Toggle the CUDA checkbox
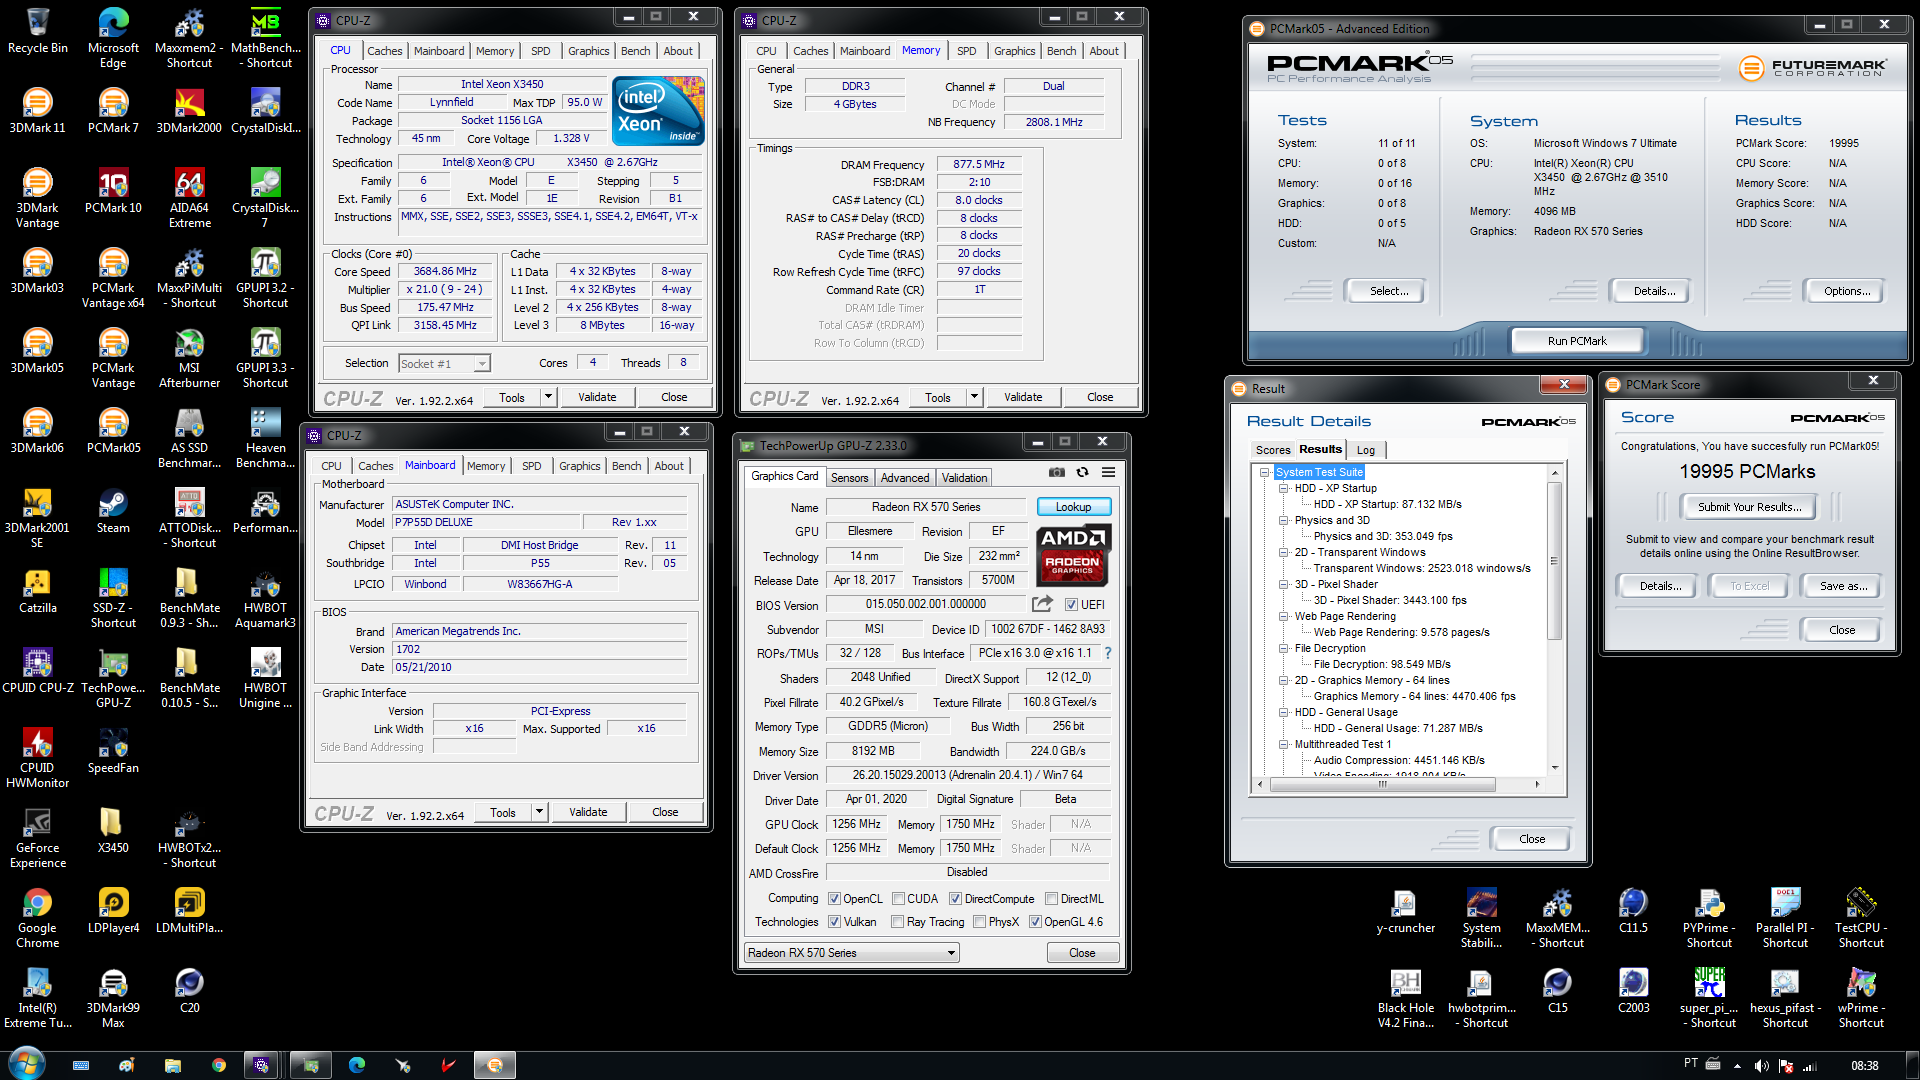 tap(898, 899)
